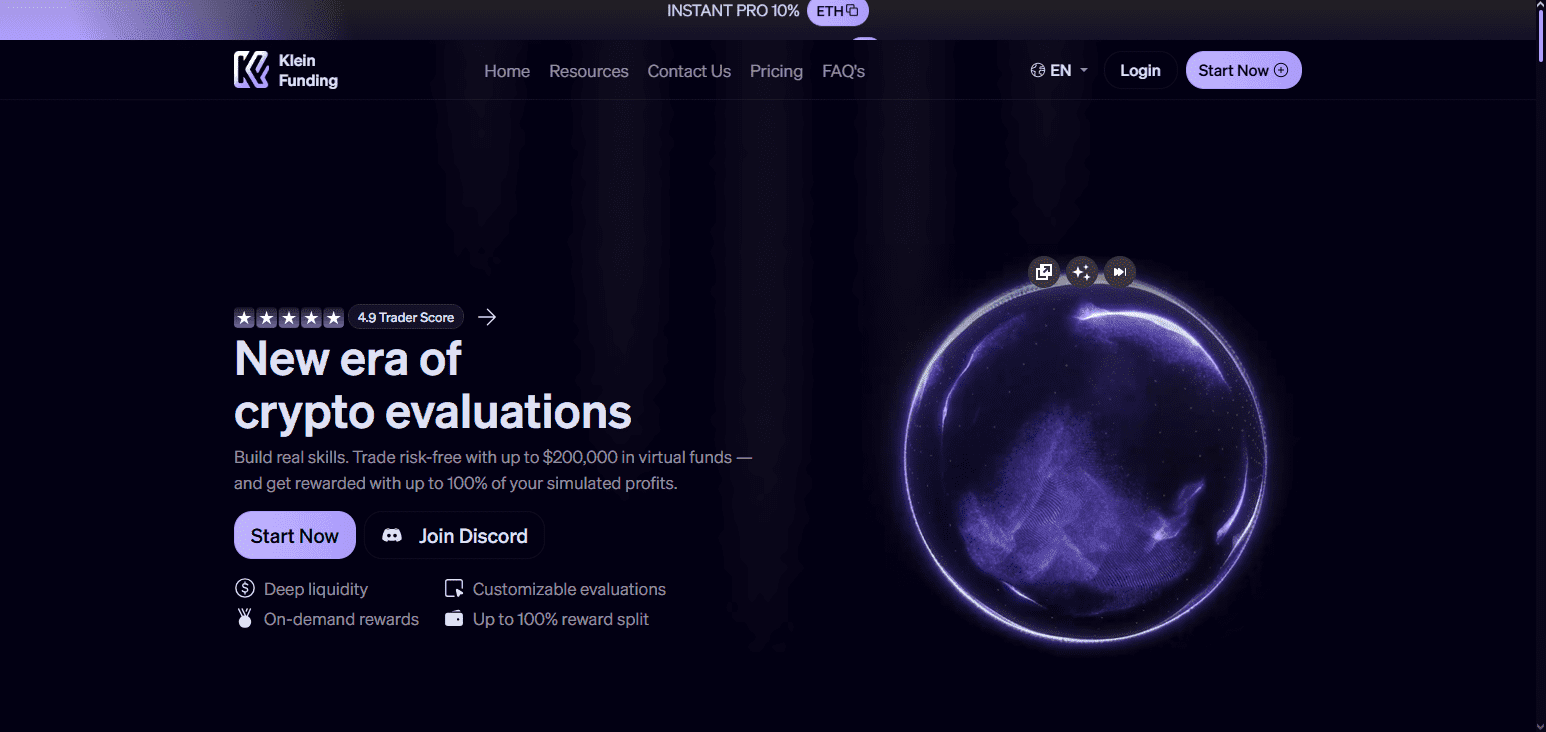Open the external link icon above the sphere
This screenshot has width=1546, height=732.
click(x=1043, y=271)
